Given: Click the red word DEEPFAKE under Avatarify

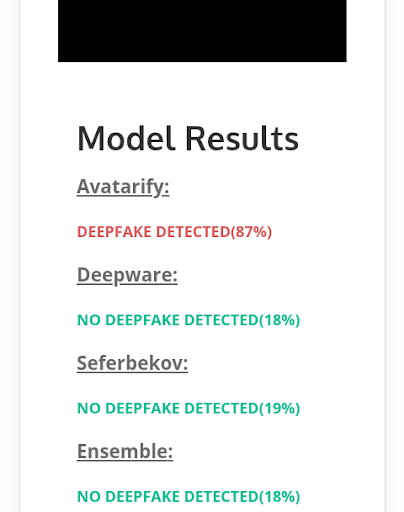Looking at the screenshot, I should [114, 232].
